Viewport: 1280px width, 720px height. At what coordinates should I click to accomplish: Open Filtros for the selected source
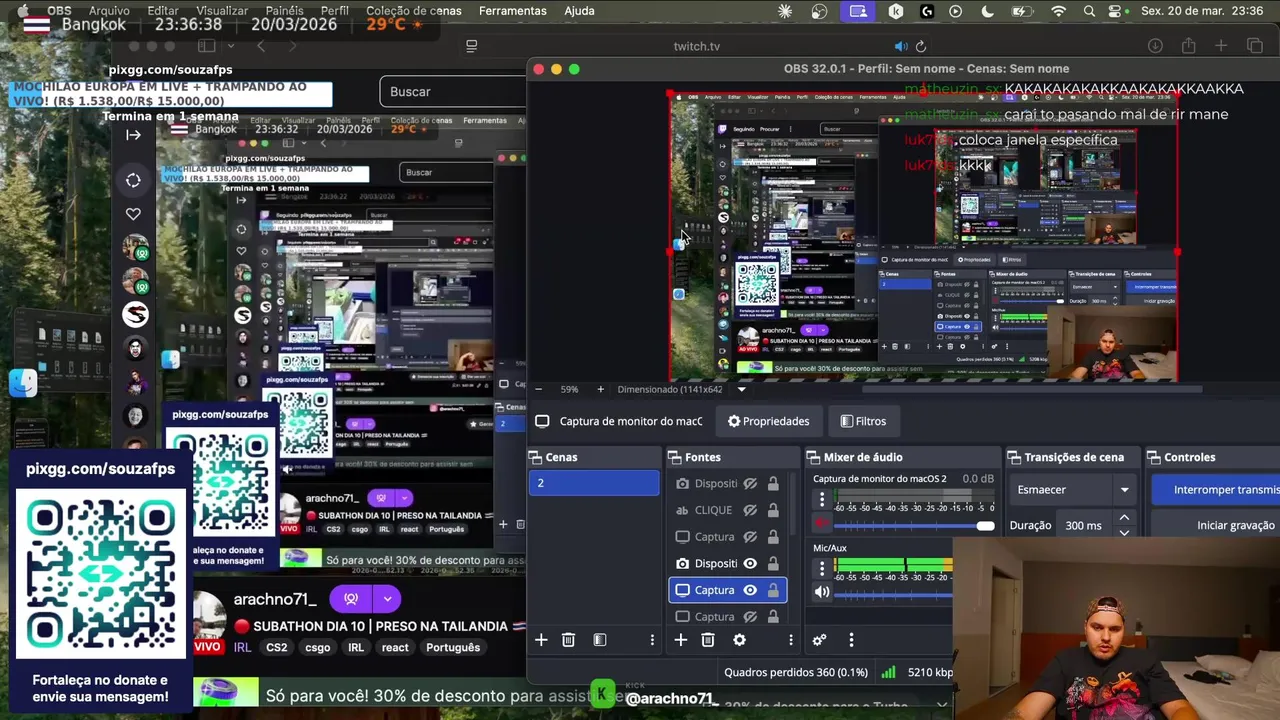[863, 421]
